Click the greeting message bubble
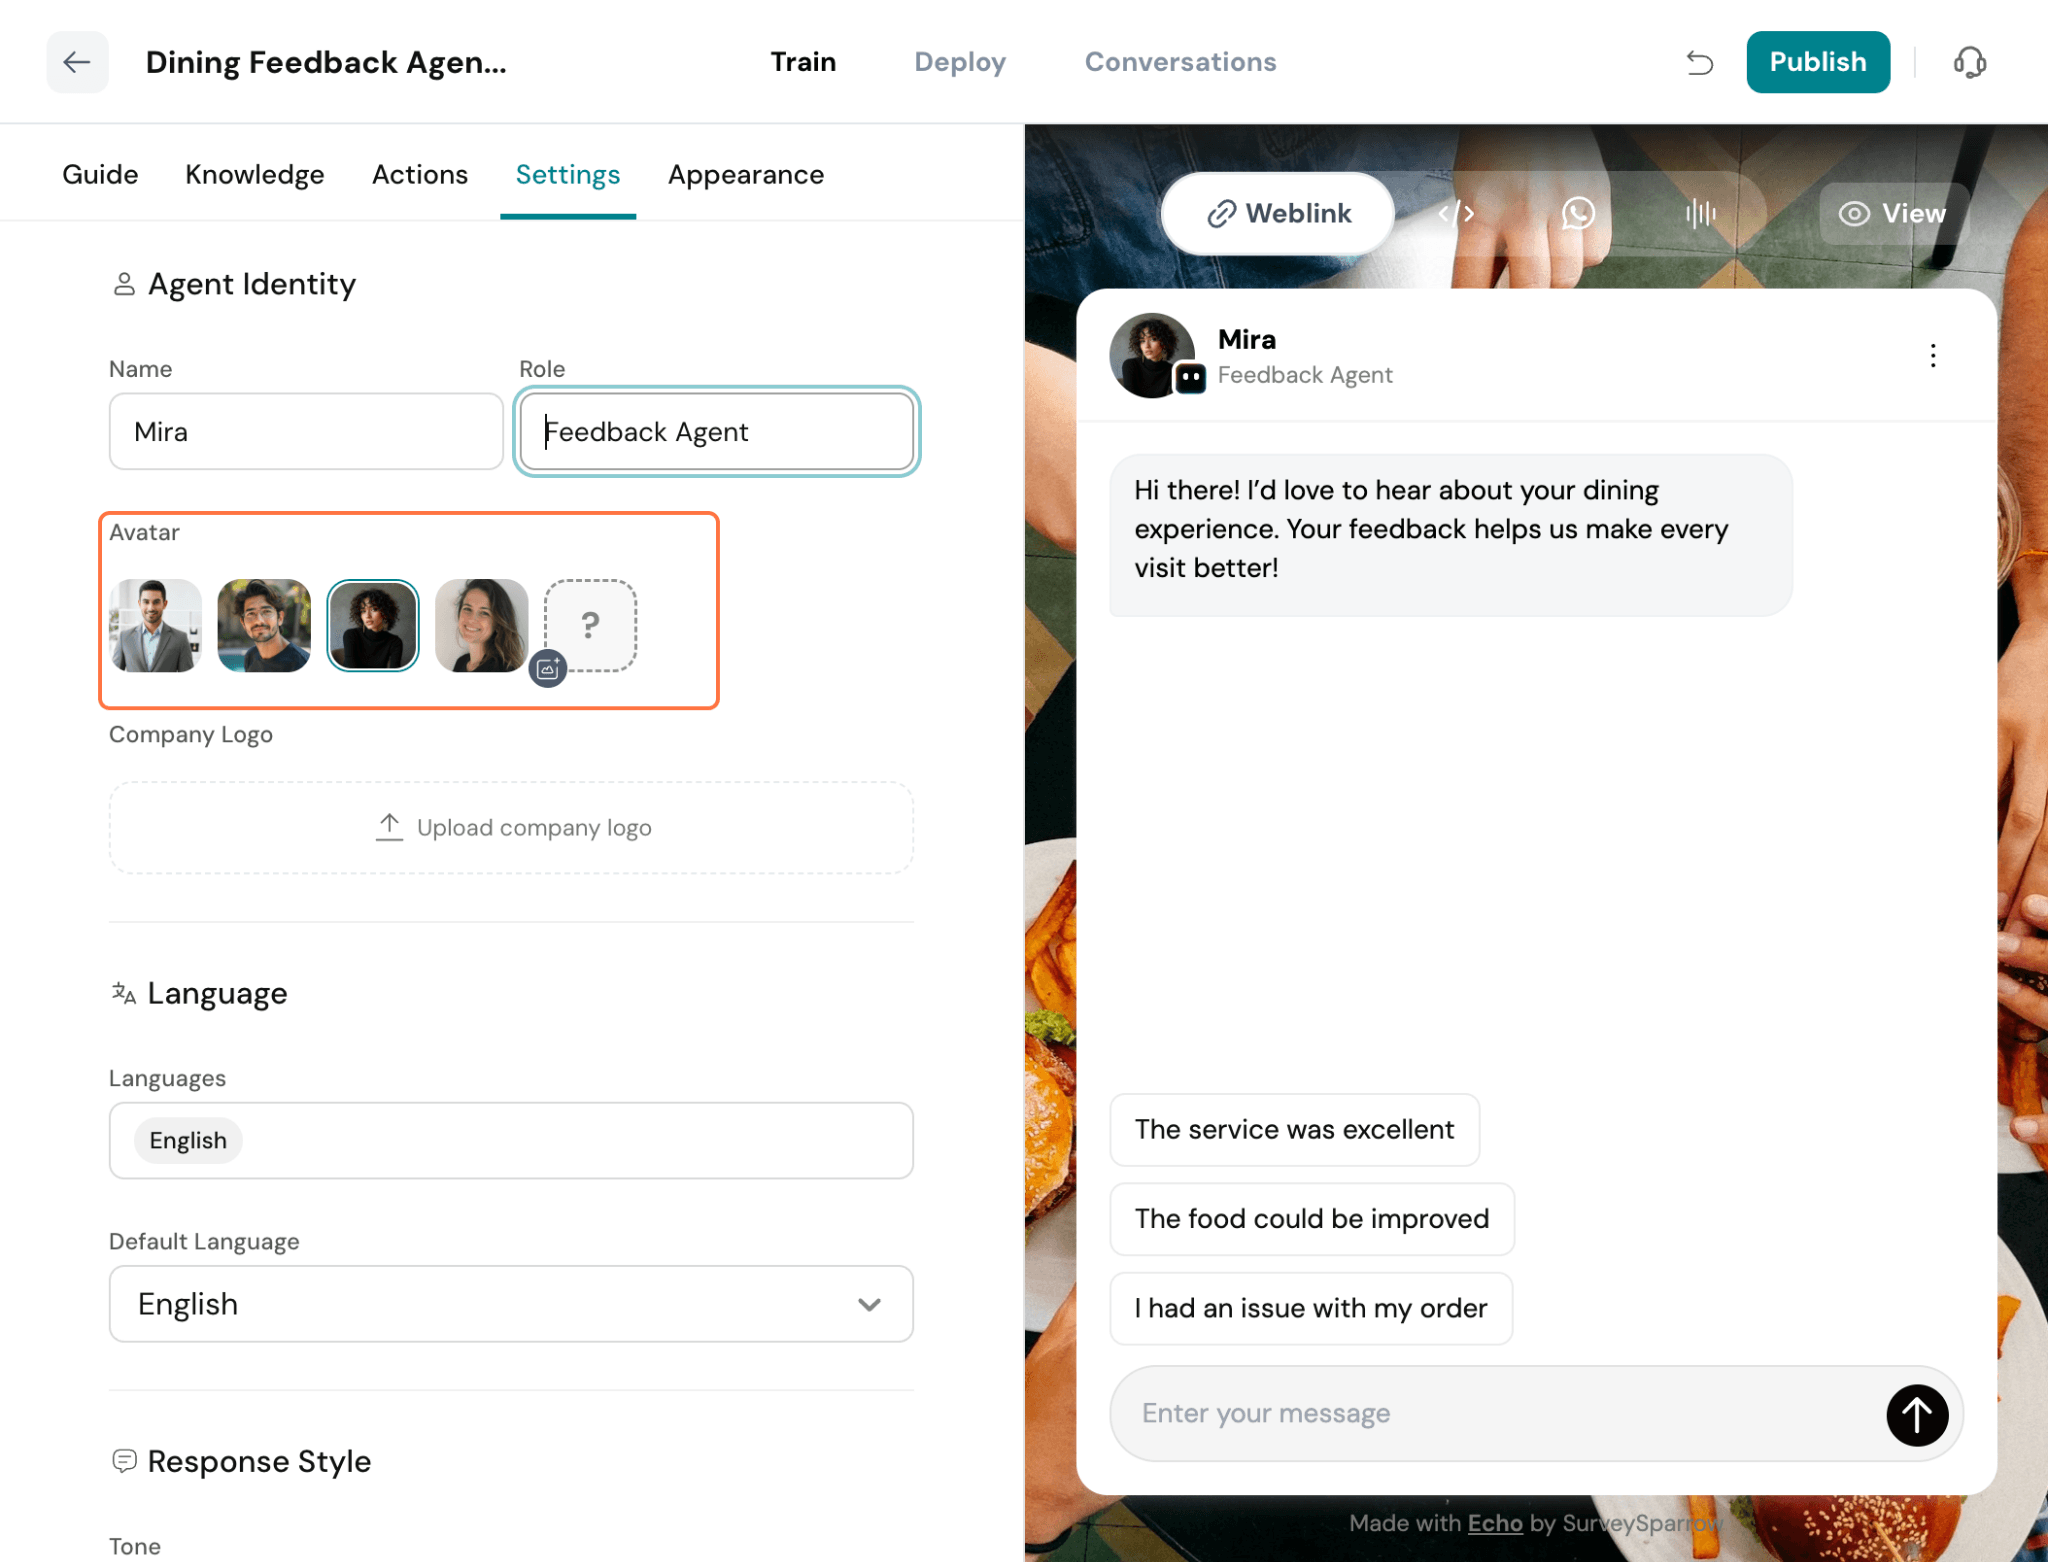2048x1562 pixels. 1450,535
